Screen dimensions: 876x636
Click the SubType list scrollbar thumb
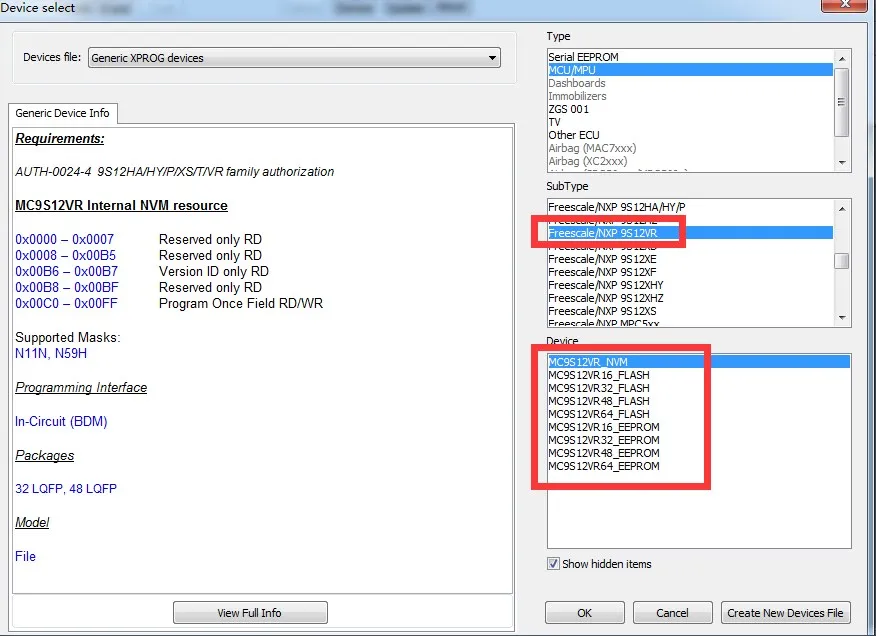pyautogui.click(x=841, y=261)
